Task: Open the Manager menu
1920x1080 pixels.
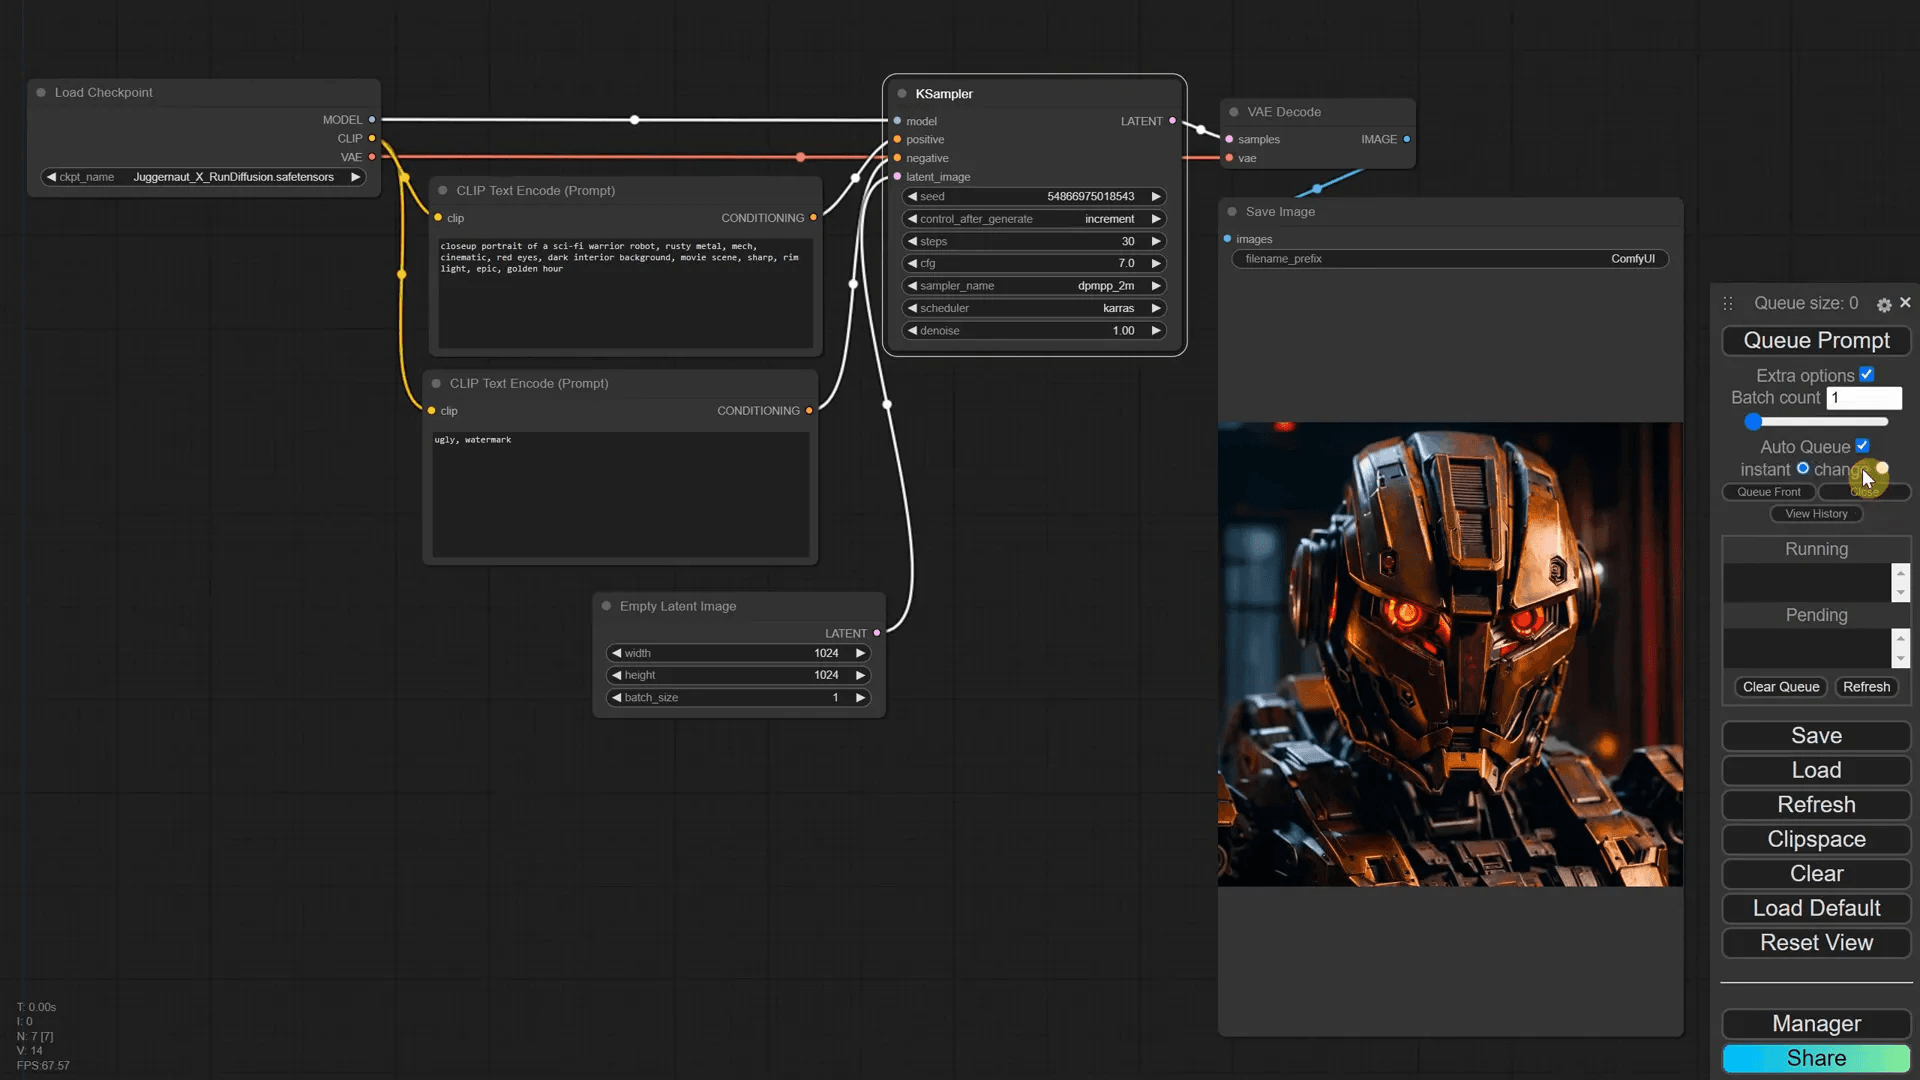Action: [x=1816, y=1024]
